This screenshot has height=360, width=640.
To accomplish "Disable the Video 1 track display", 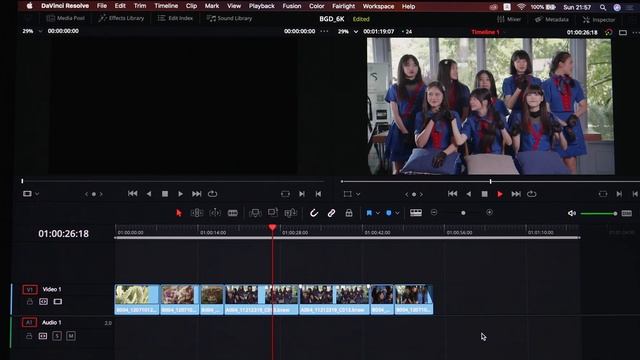I will [x=58, y=302].
